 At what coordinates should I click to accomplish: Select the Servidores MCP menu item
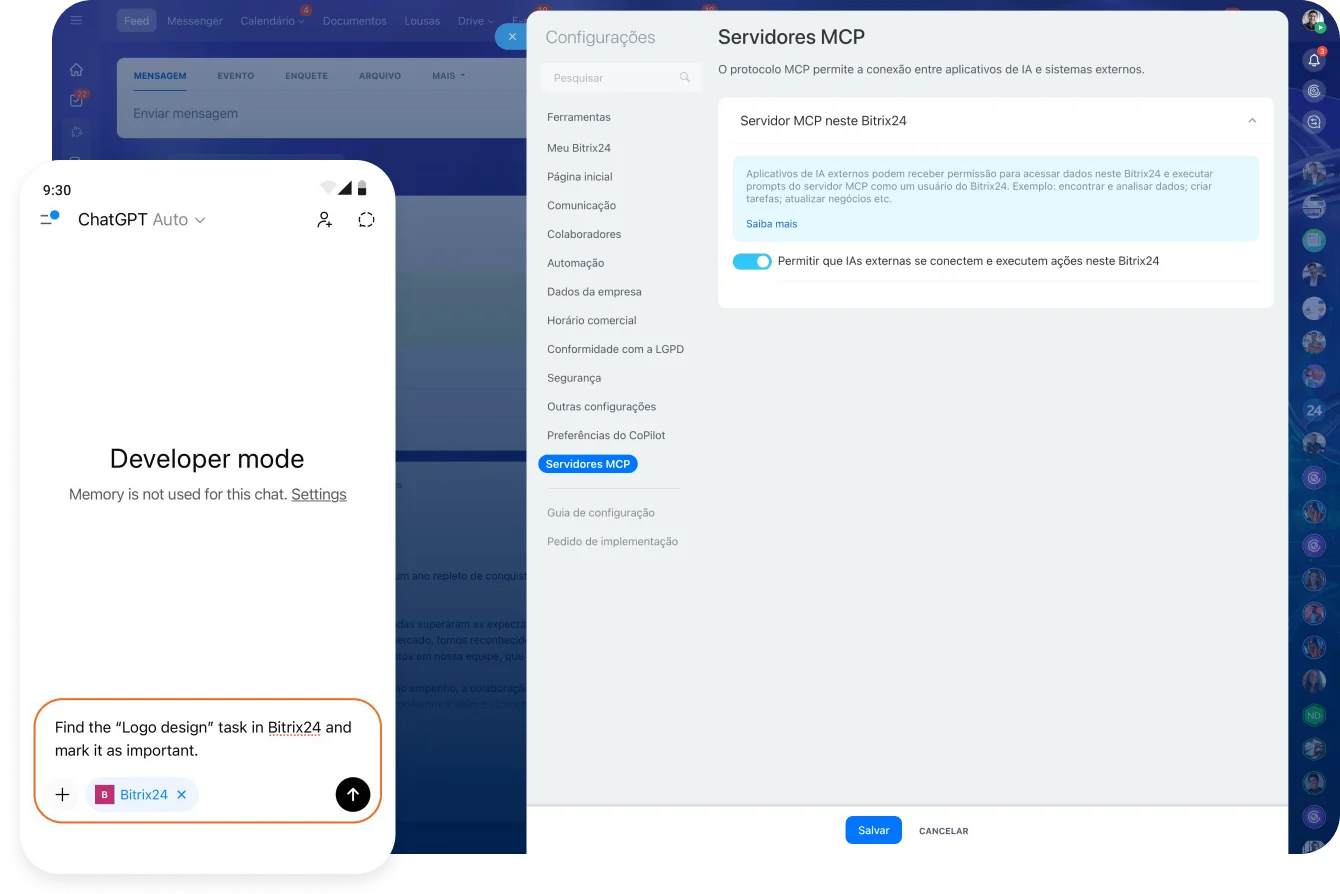588,464
